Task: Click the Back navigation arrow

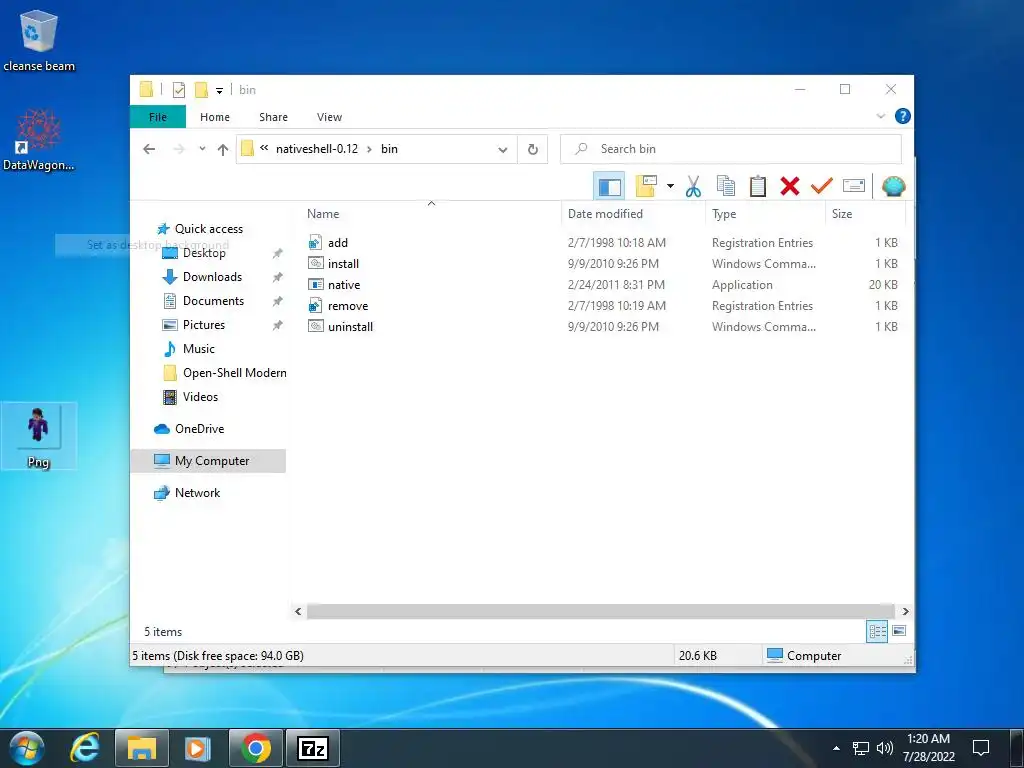Action: [149, 149]
